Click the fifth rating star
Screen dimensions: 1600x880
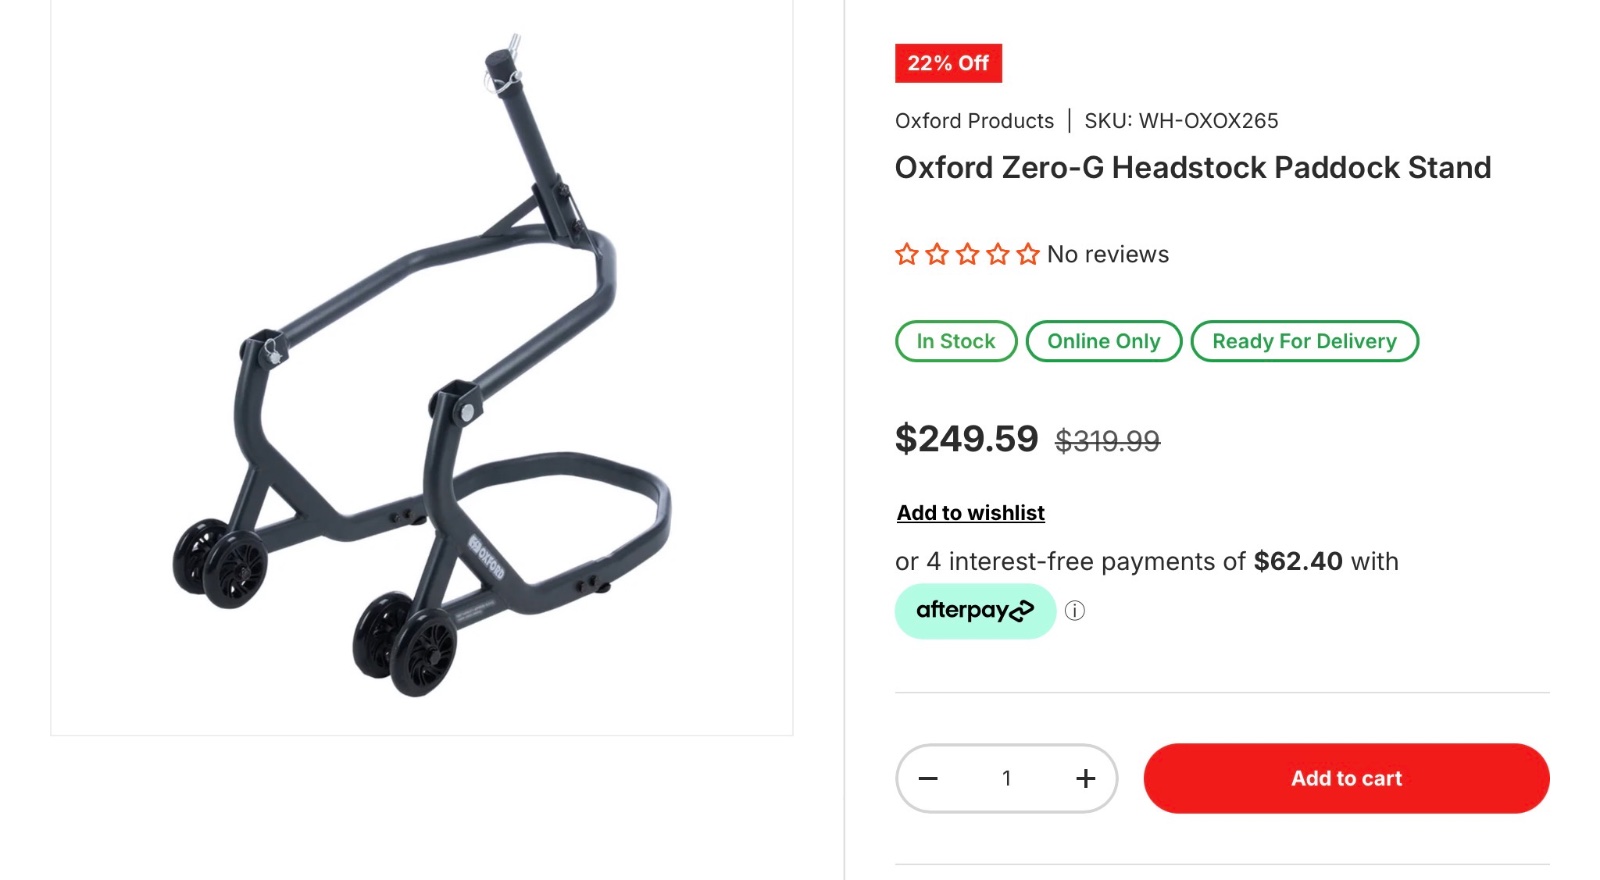tap(1028, 254)
